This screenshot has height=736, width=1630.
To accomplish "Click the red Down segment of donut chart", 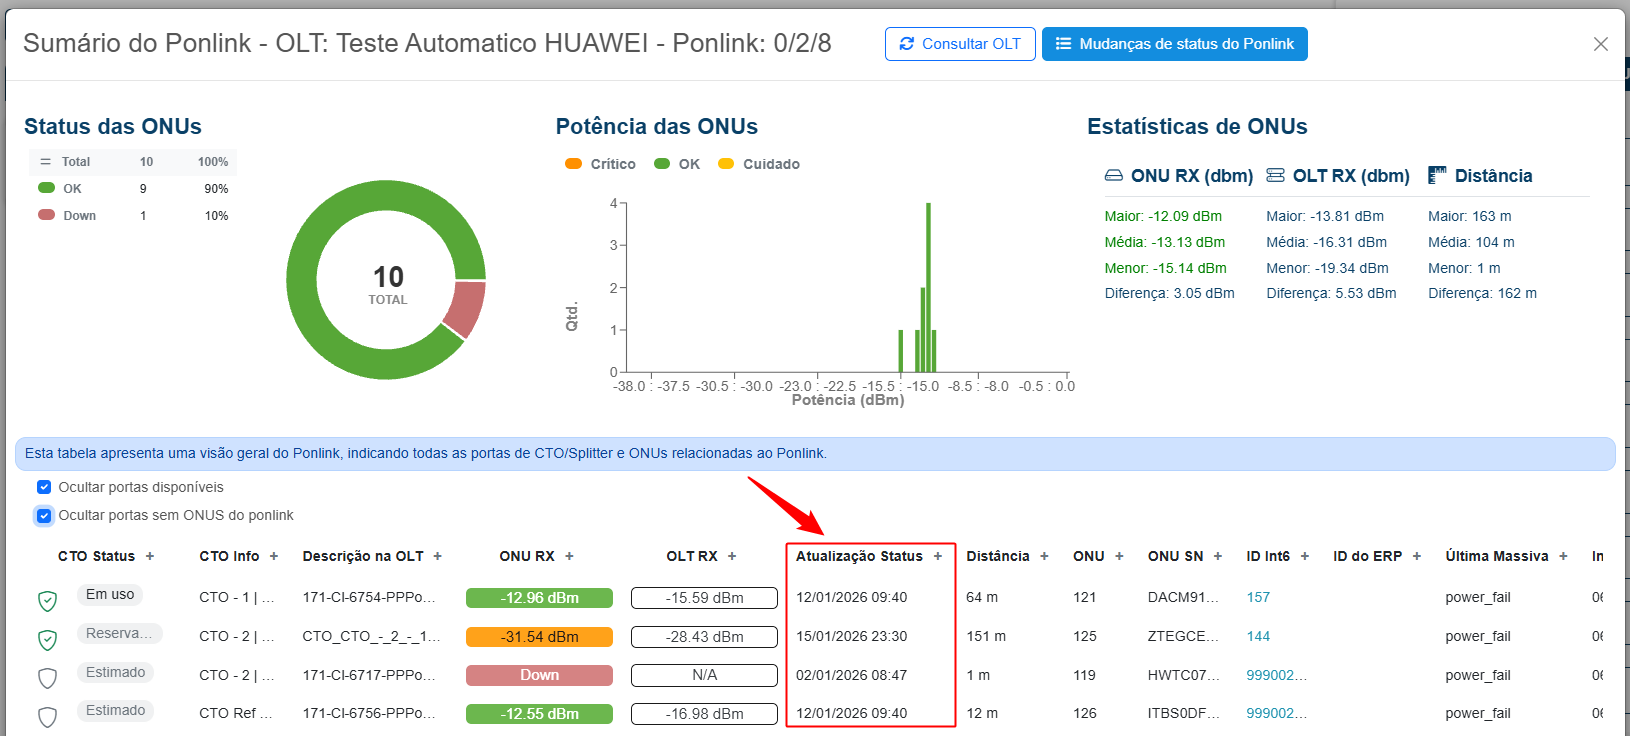I will coord(465,309).
